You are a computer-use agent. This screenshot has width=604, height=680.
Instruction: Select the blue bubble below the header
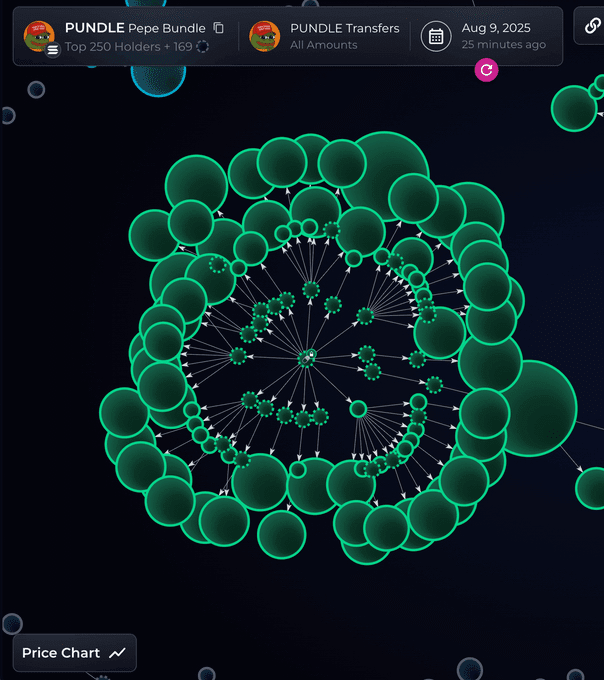coord(158,80)
